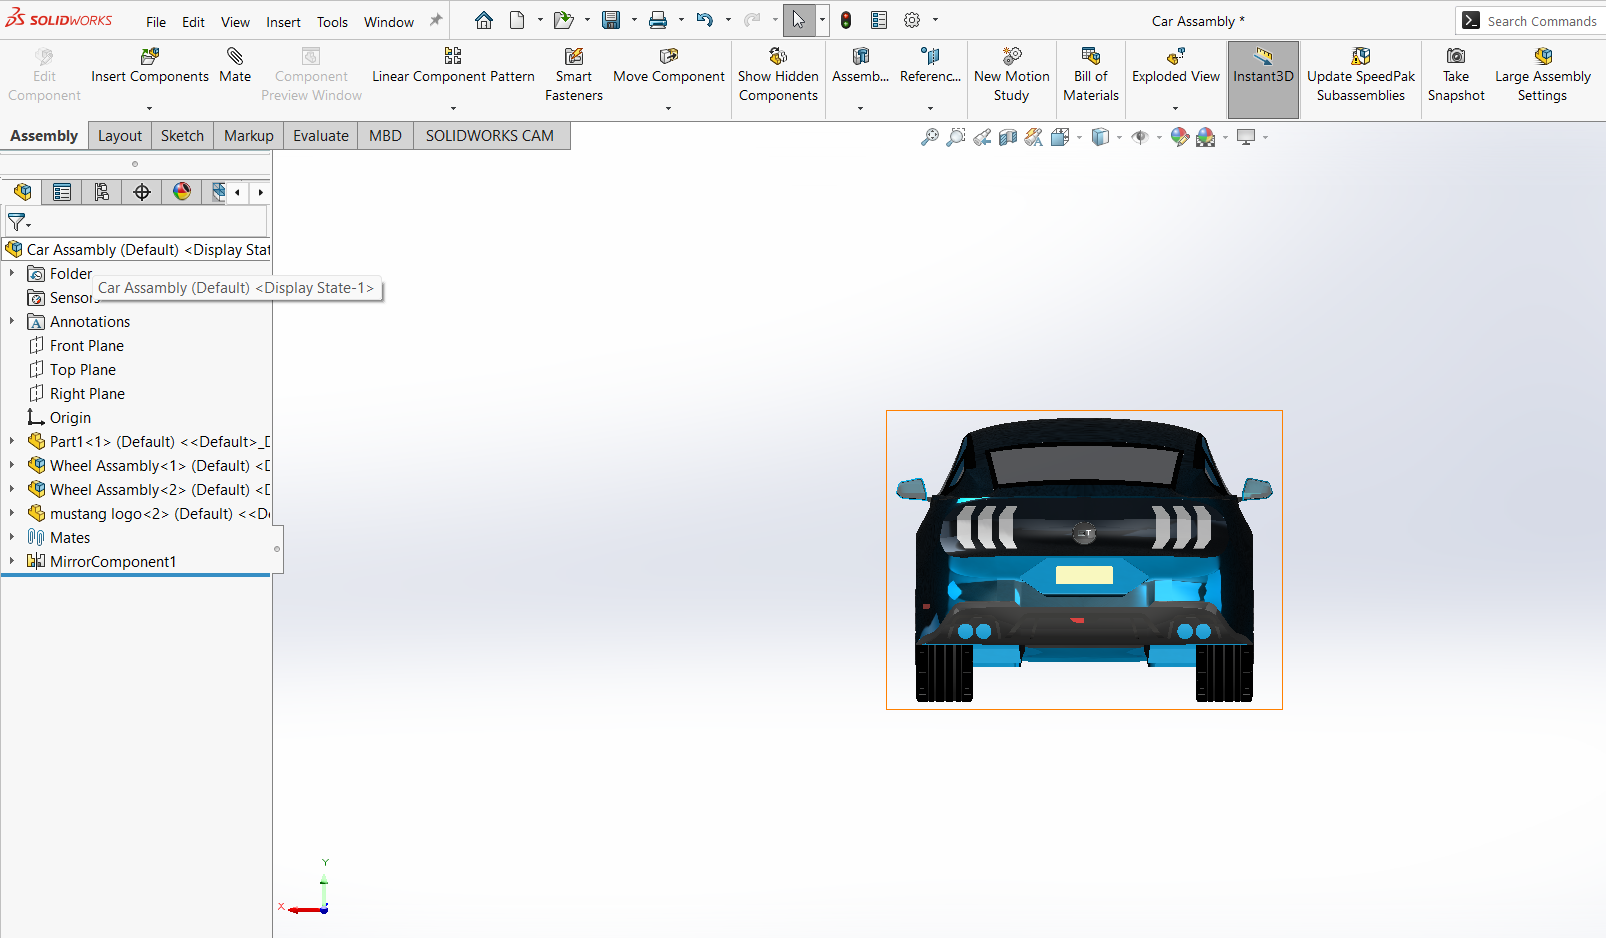This screenshot has height=938, width=1606.
Task: Toggle Show Hidden Components
Action: coord(778,75)
